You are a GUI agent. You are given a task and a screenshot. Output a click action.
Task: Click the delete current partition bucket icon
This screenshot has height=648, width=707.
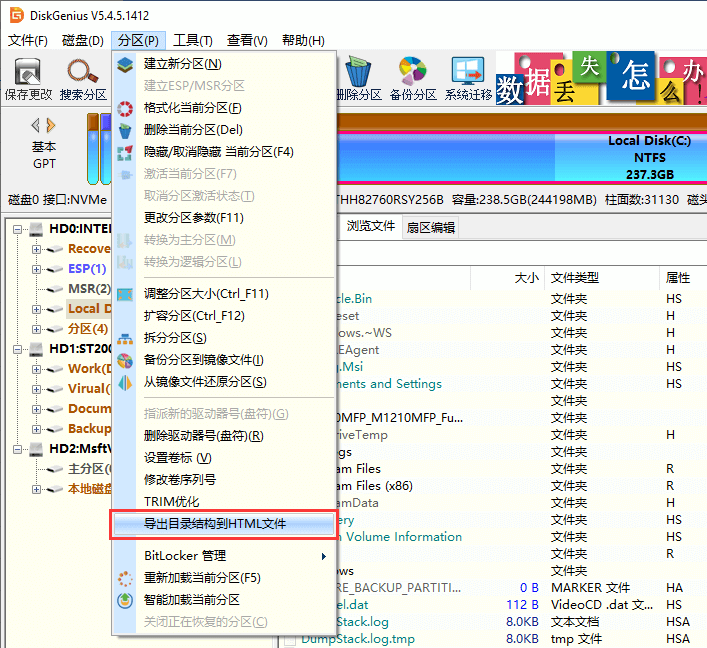[x=125, y=131]
